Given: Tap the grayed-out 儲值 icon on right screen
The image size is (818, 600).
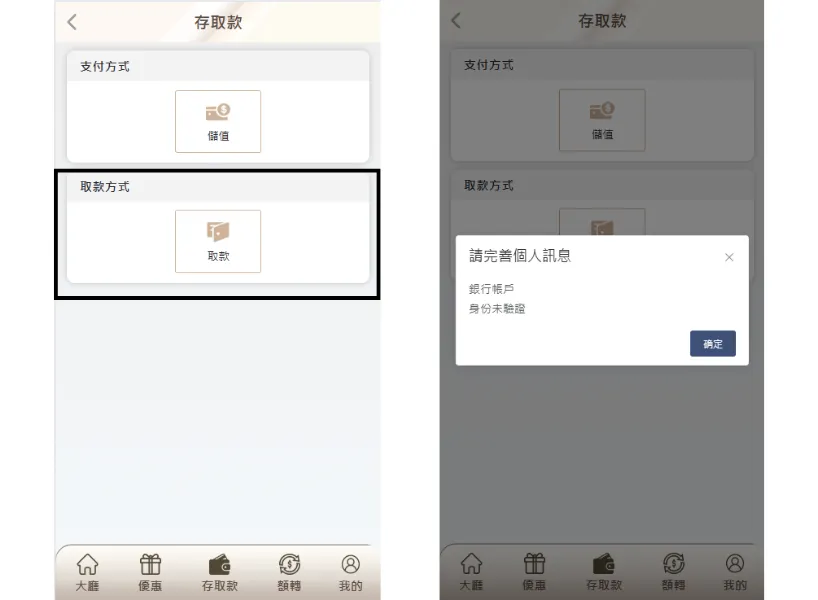Looking at the screenshot, I should [x=602, y=119].
